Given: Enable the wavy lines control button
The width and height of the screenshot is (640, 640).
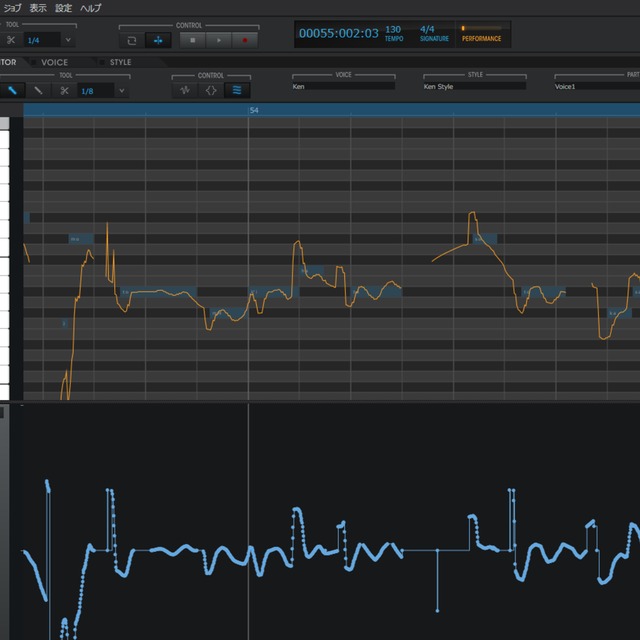Looking at the screenshot, I should click(x=237, y=90).
